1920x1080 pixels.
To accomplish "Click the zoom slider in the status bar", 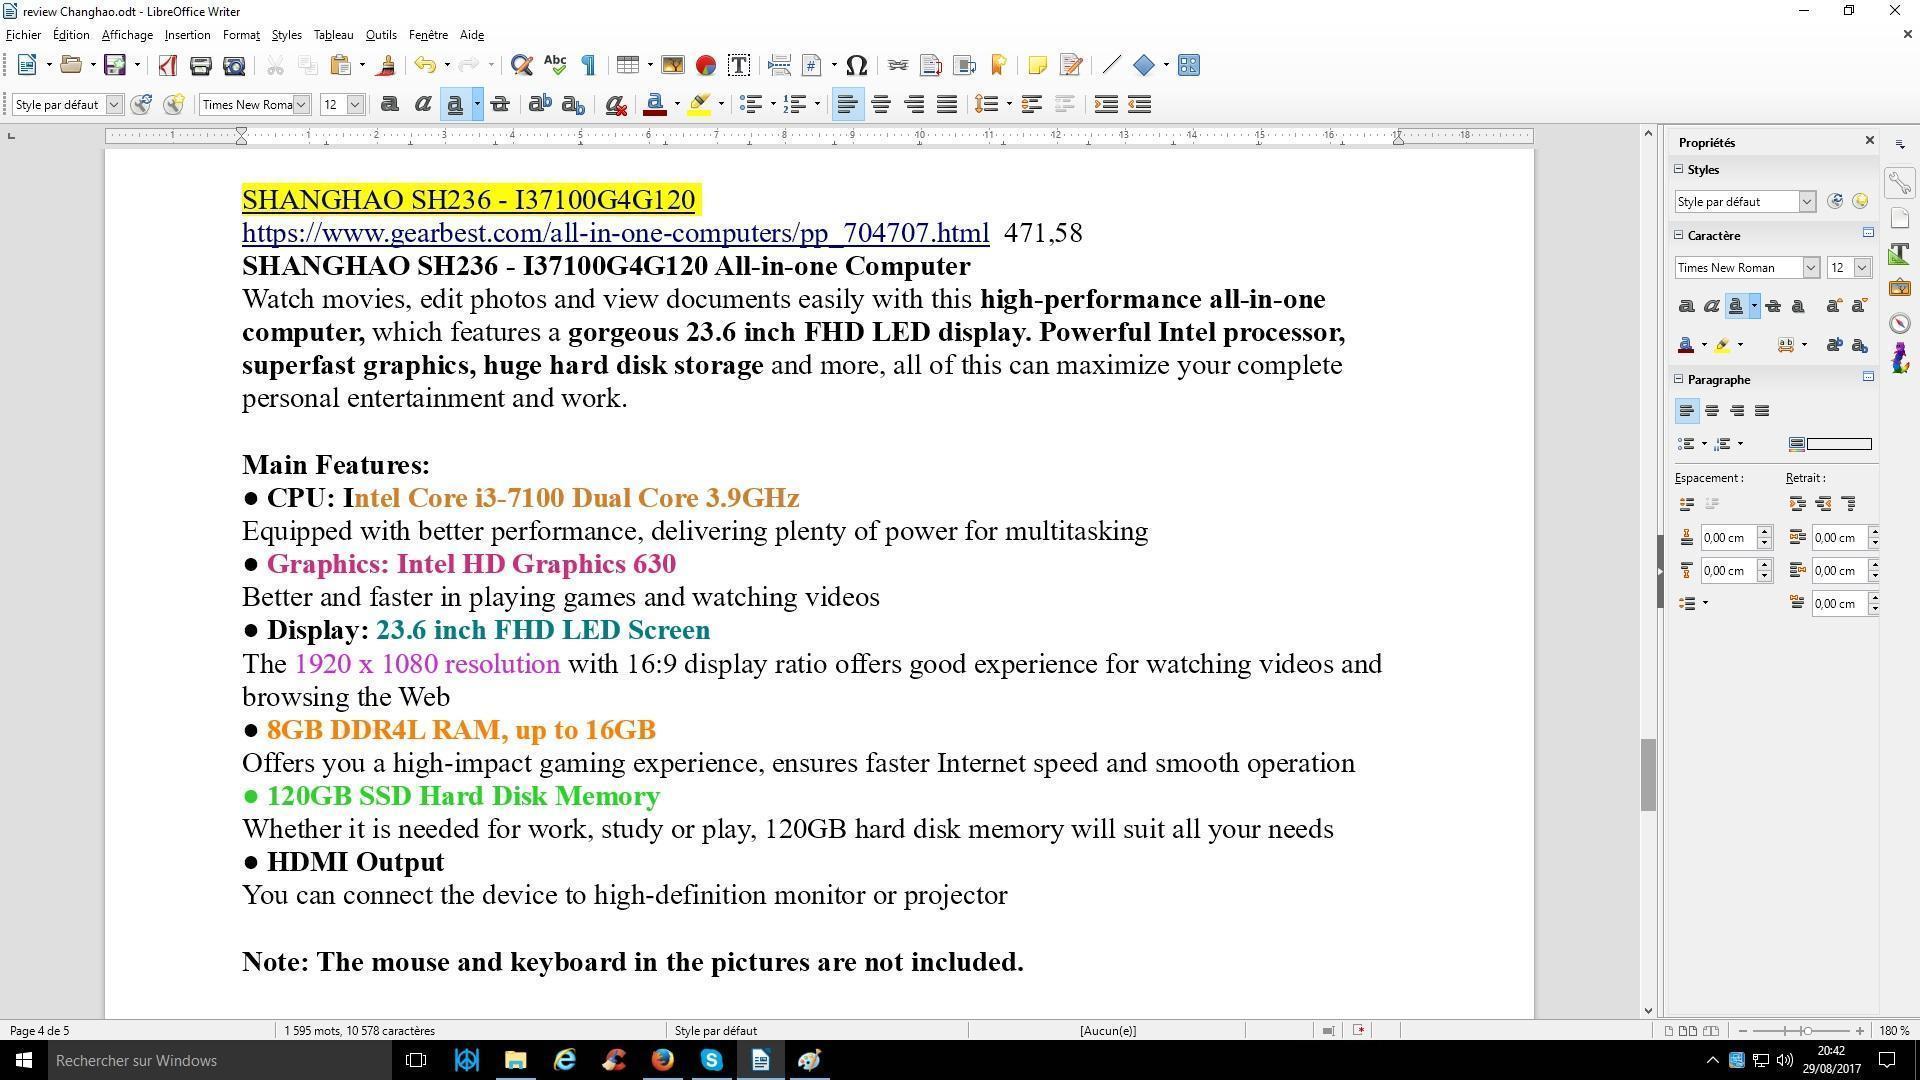I will (x=1806, y=1030).
